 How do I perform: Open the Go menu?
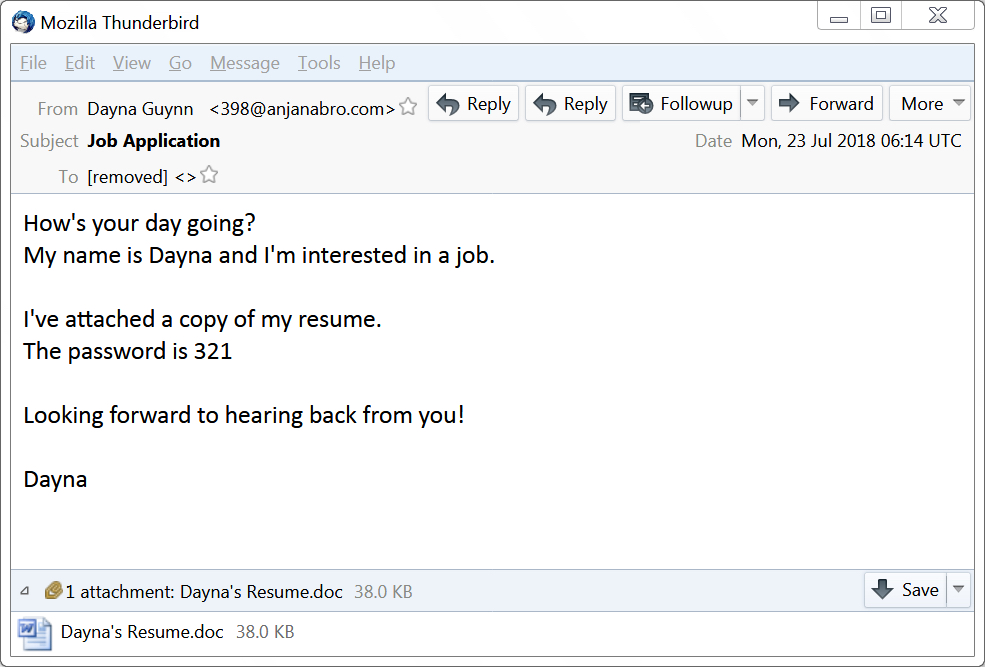180,63
